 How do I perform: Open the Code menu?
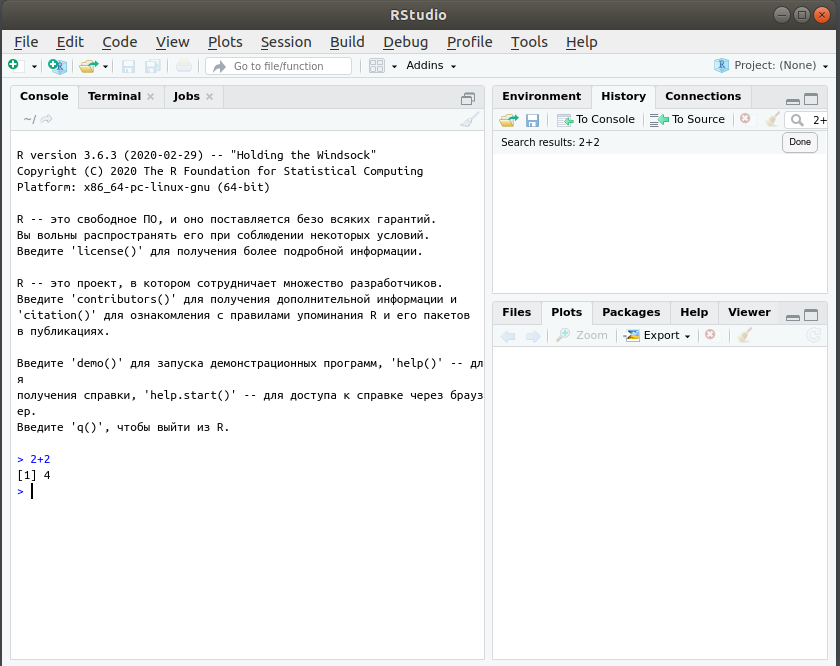(119, 42)
